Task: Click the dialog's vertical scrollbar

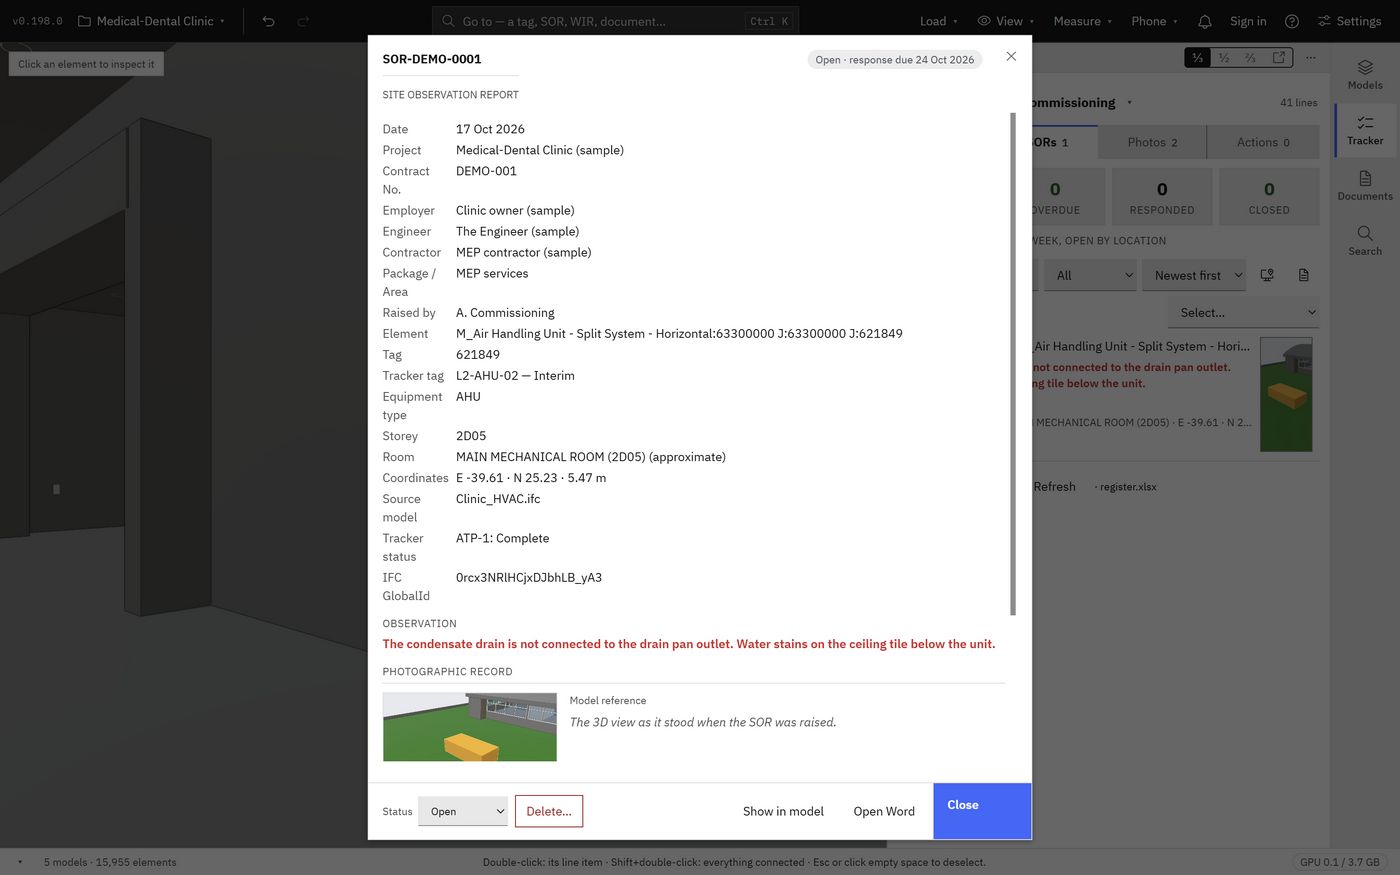Action: coord(1013,364)
